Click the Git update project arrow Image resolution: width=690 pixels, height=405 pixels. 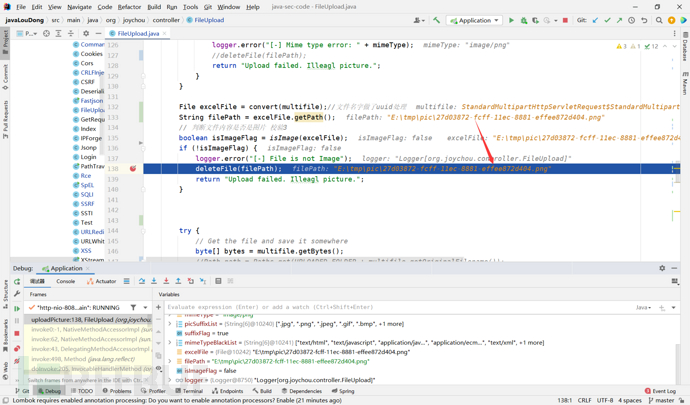click(x=595, y=20)
